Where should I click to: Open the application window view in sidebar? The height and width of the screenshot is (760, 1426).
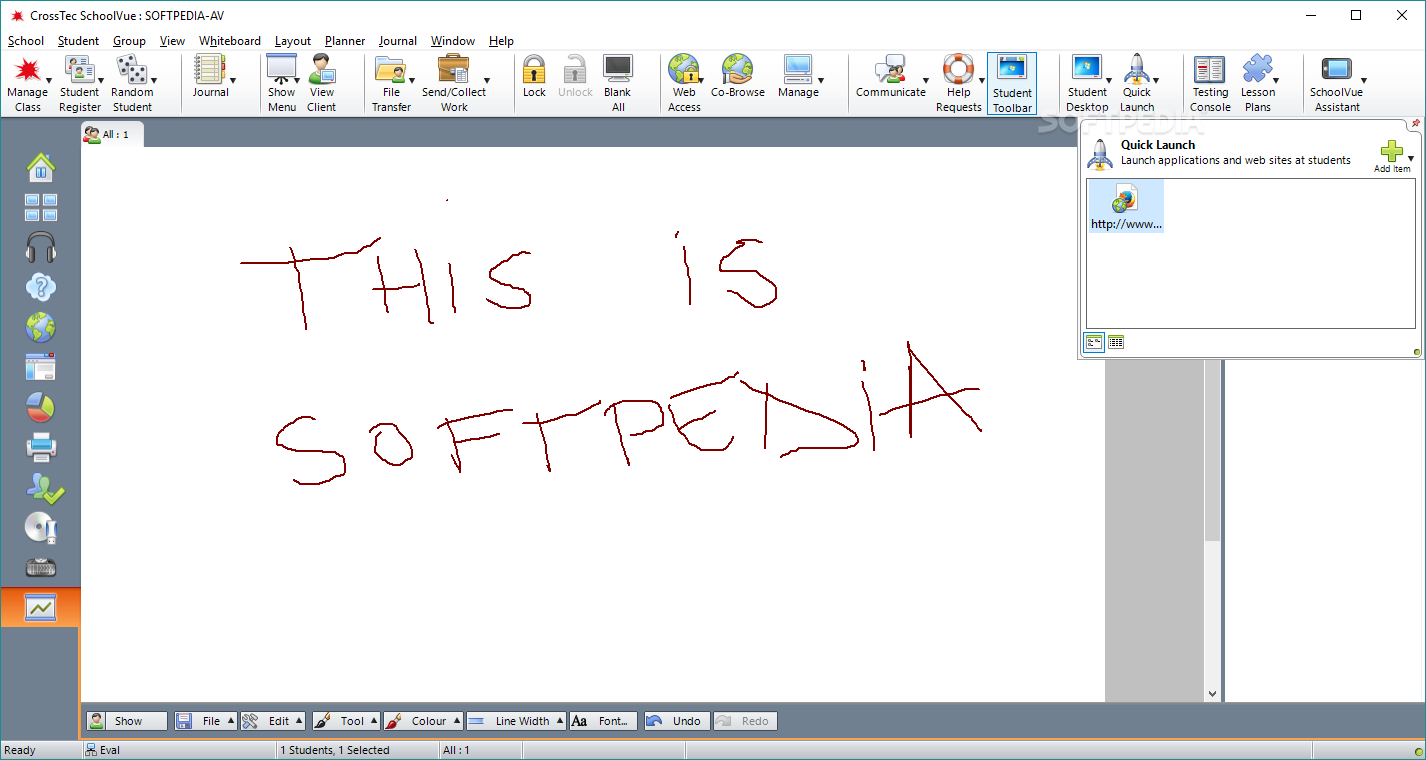40,367
